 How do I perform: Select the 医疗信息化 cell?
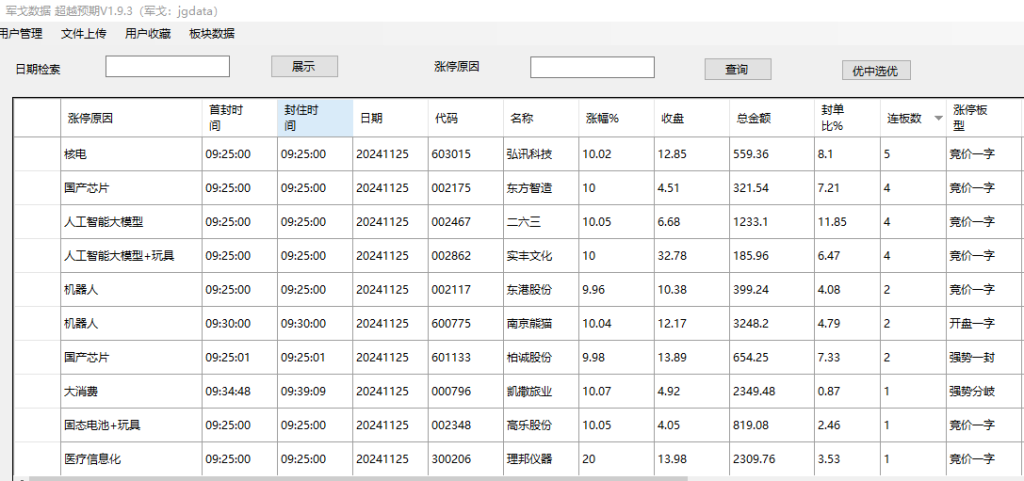pyautogui.click(x=131, y=459)
